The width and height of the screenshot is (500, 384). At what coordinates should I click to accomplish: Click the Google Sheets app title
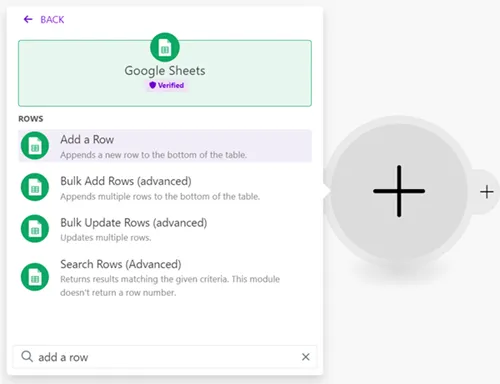point(165,71)
